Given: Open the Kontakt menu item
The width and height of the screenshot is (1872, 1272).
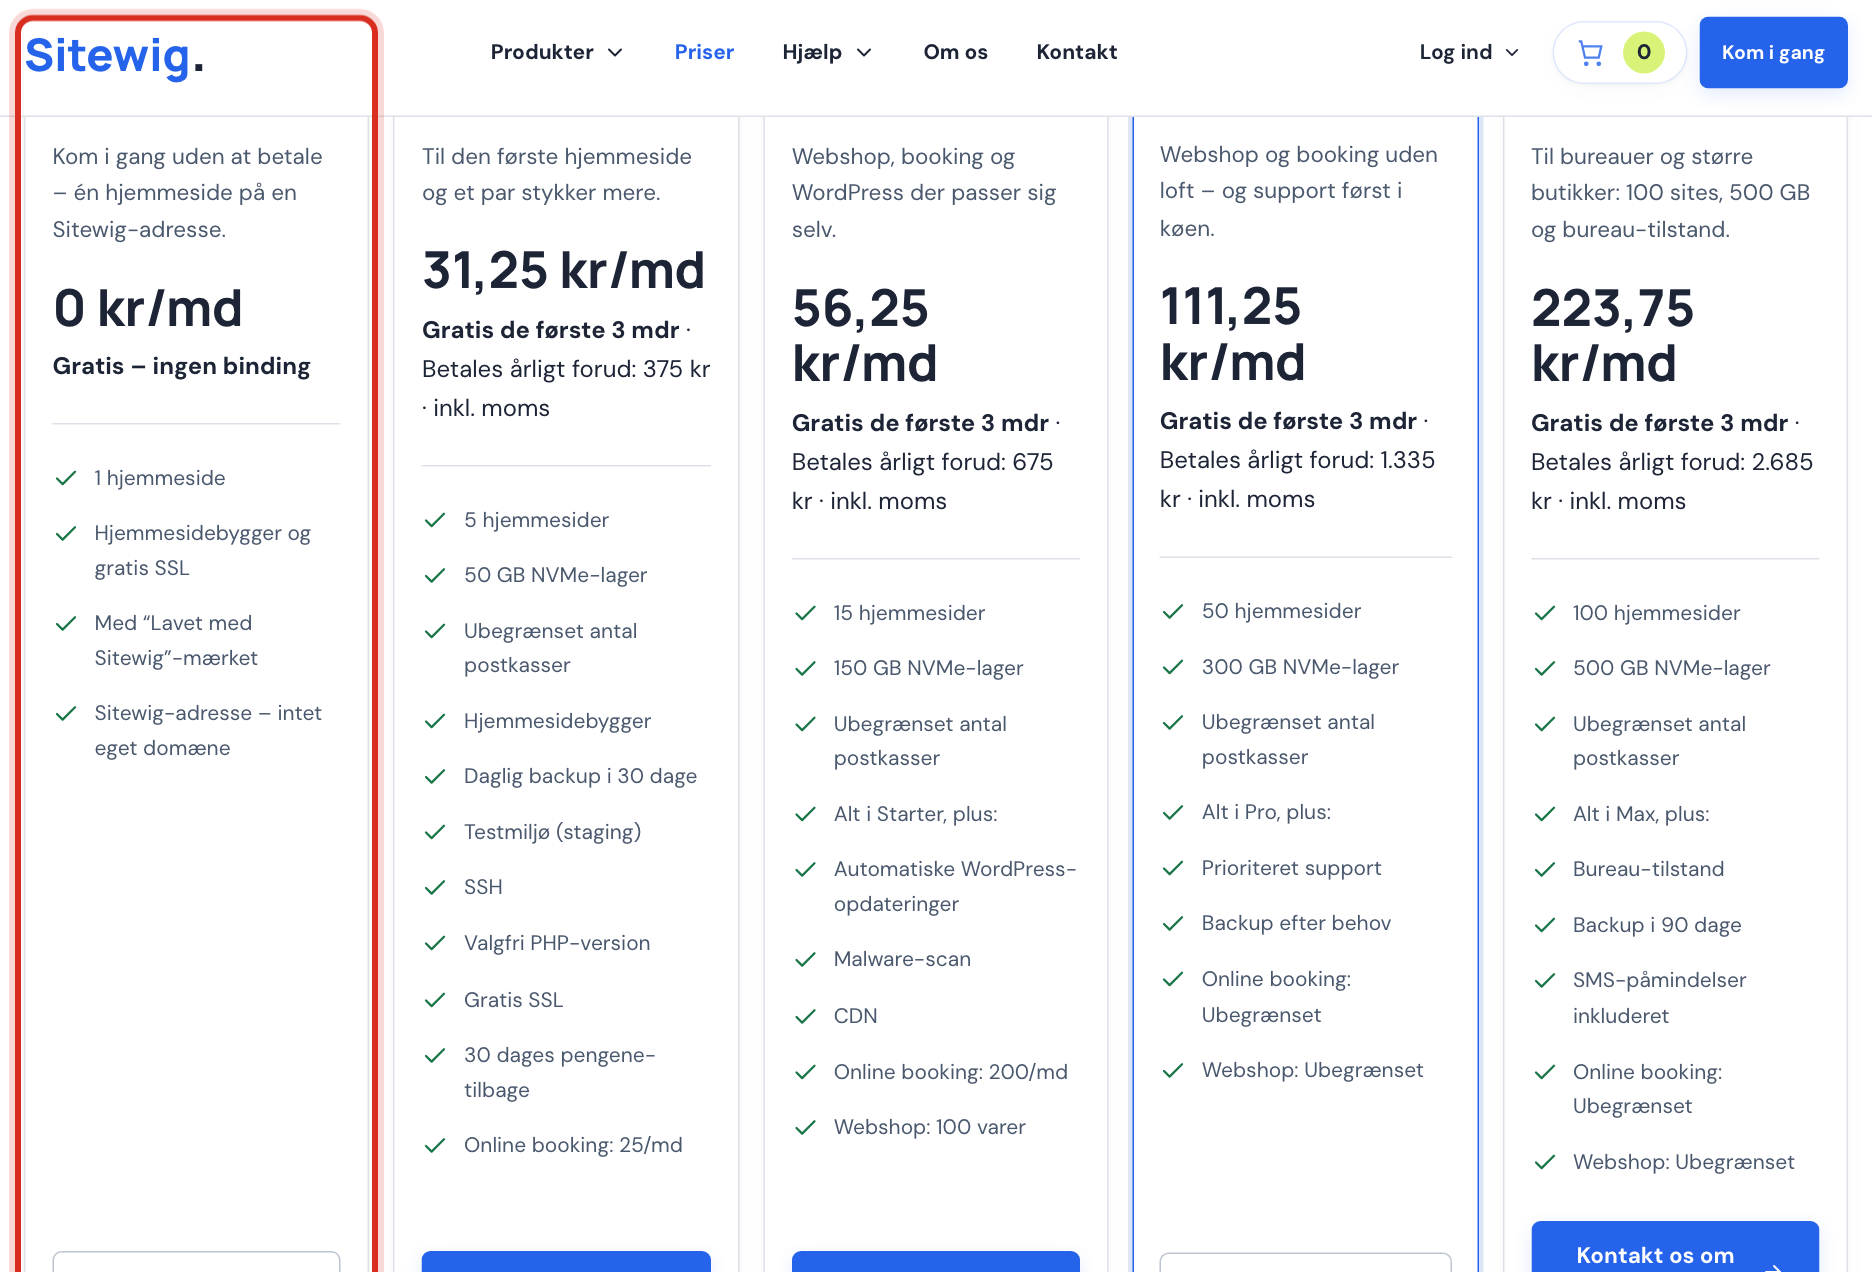Looking at the screenshot, I should (1077, 52).
